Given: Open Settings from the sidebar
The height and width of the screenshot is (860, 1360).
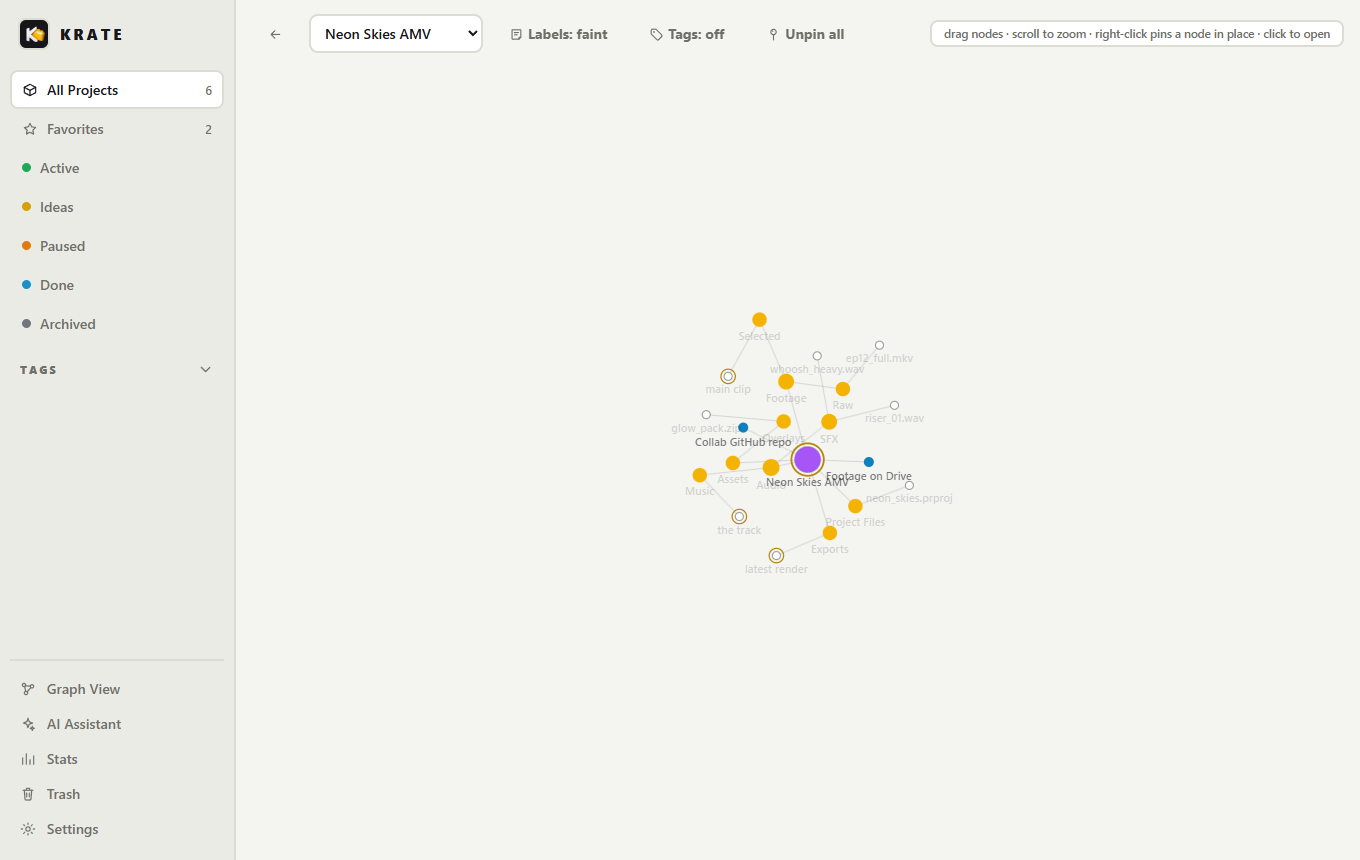Looking at the screenshot, I should [117, 829].
